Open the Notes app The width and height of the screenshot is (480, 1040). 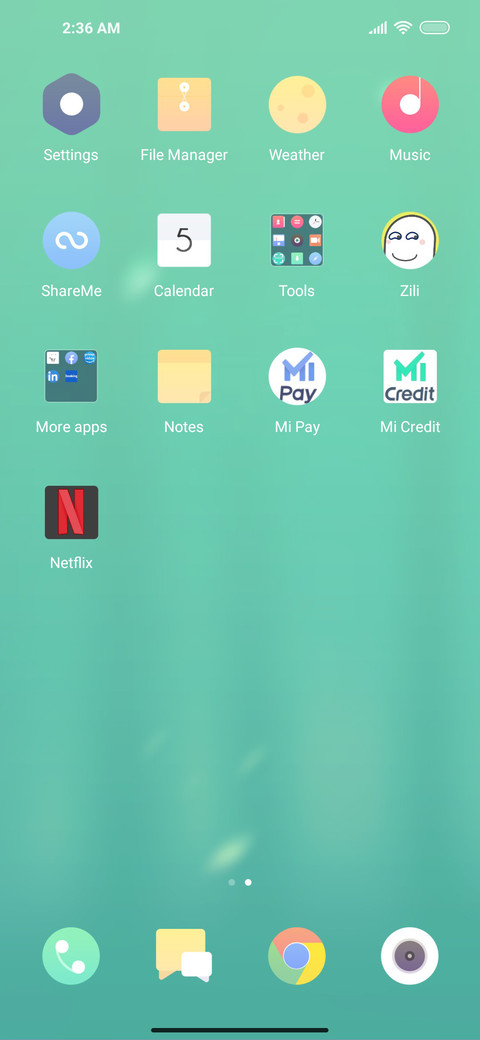click(184, 376)
